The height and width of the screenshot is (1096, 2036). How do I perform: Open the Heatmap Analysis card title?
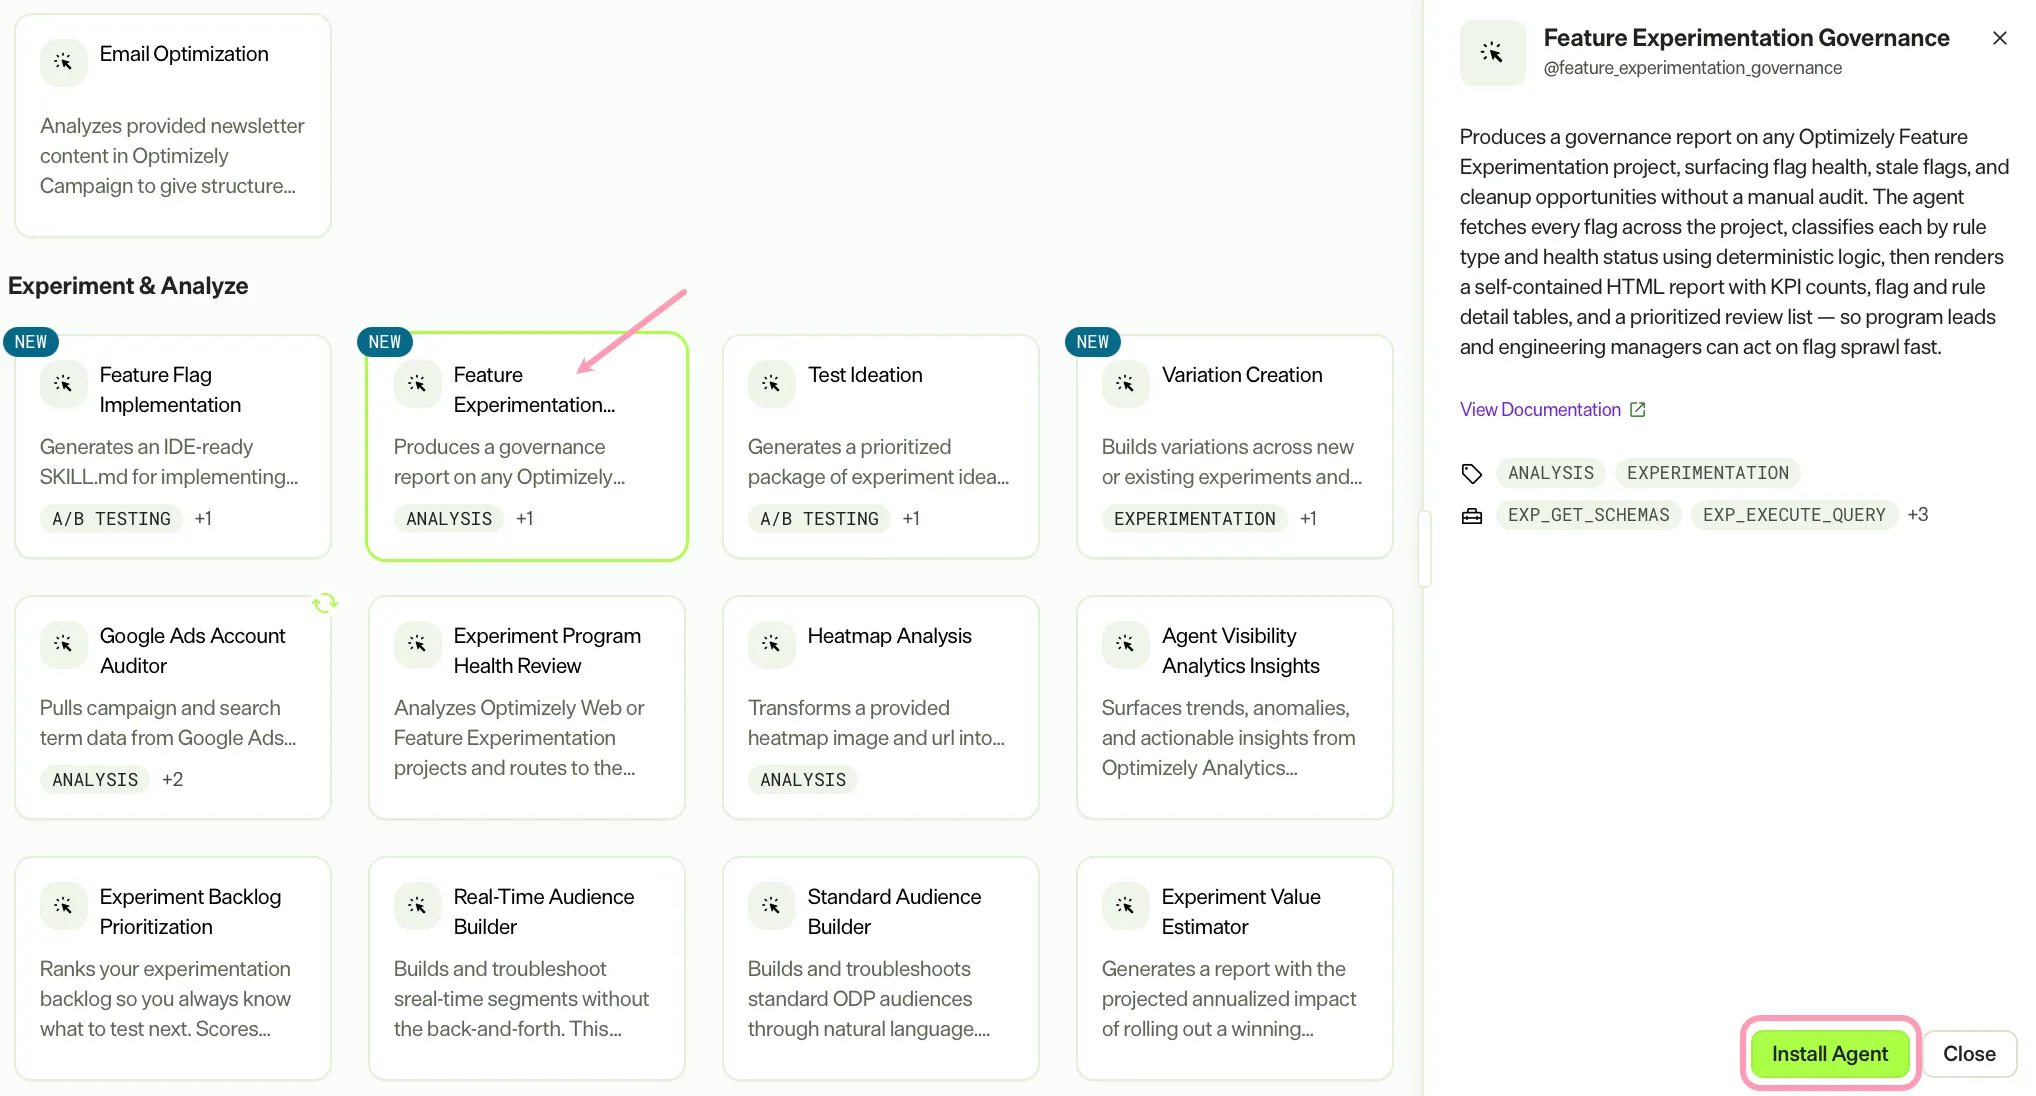point(889,636)
